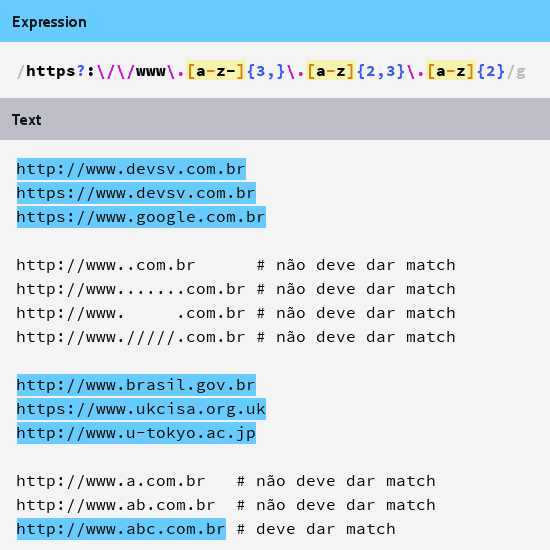Click the [a-z-] character set token
The image size is (550, 550).
point(215,71)
